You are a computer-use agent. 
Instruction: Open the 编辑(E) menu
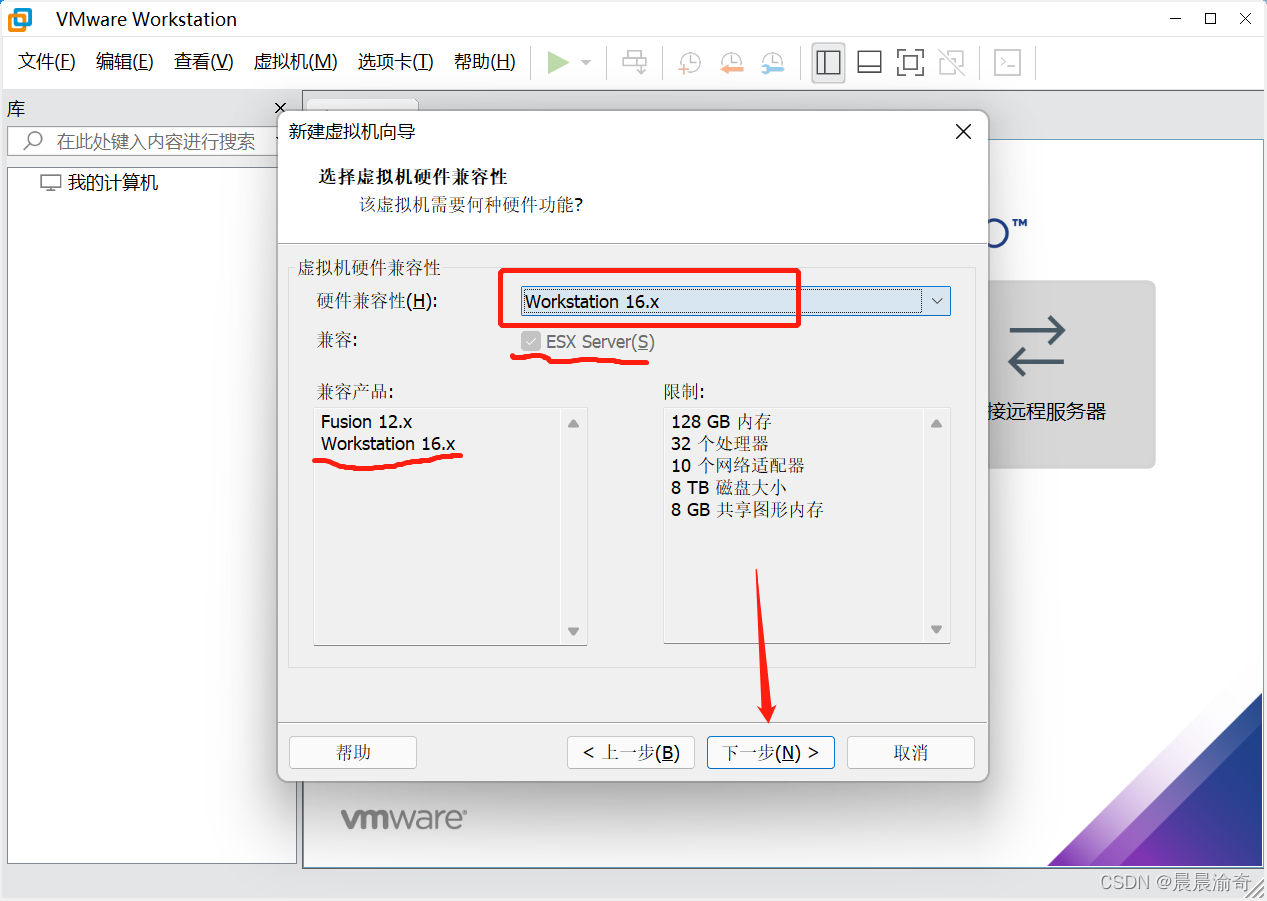point(125,62)
